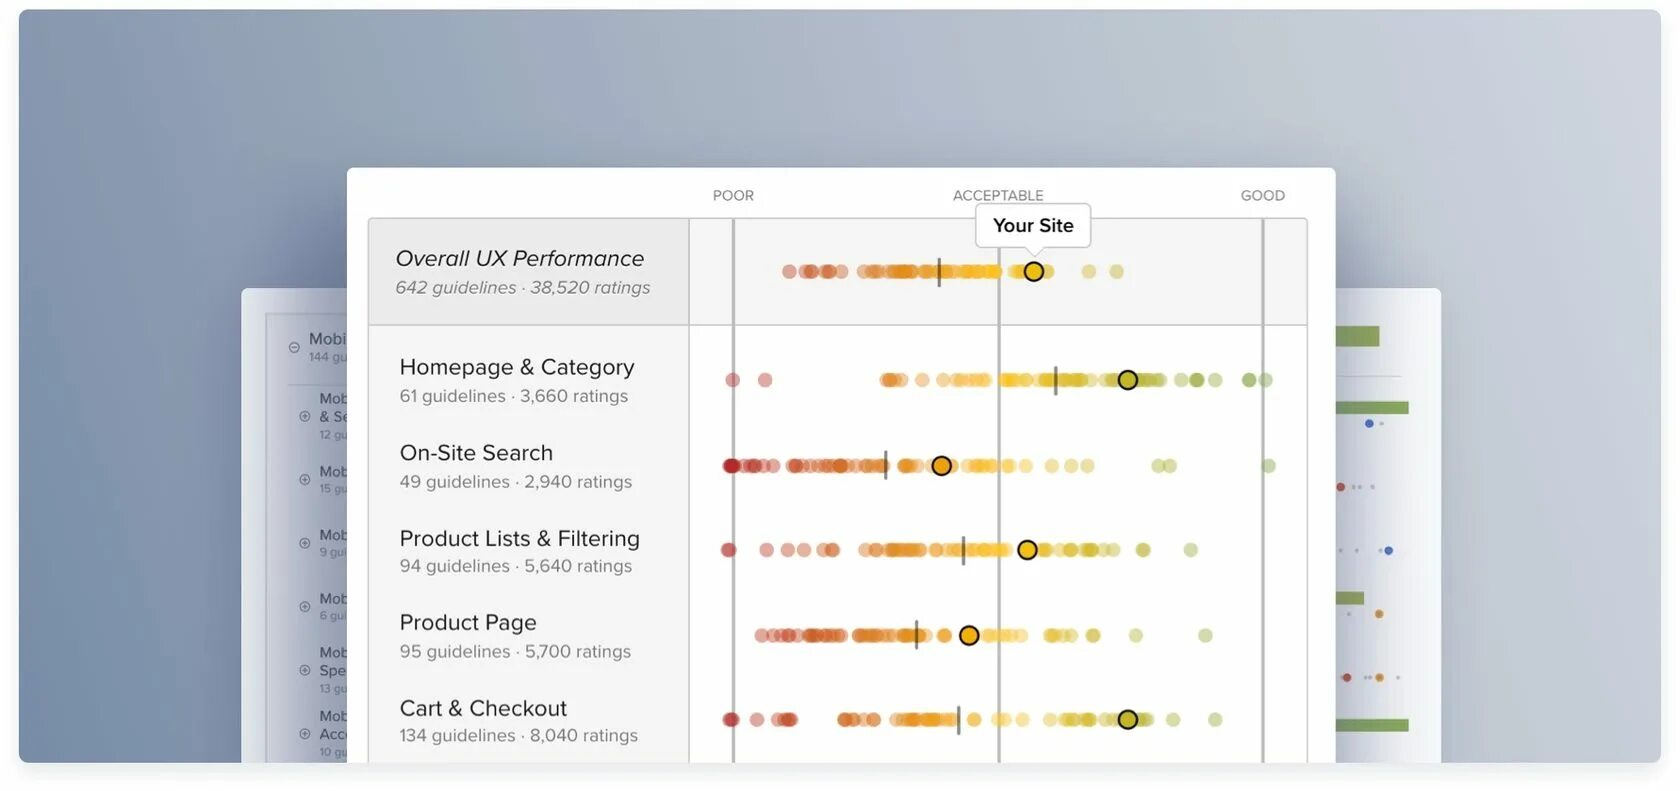Open the On-Site Search section
Image resolution: width=1680 pixels, height=791 pixels.
click(x=476, y=453)
